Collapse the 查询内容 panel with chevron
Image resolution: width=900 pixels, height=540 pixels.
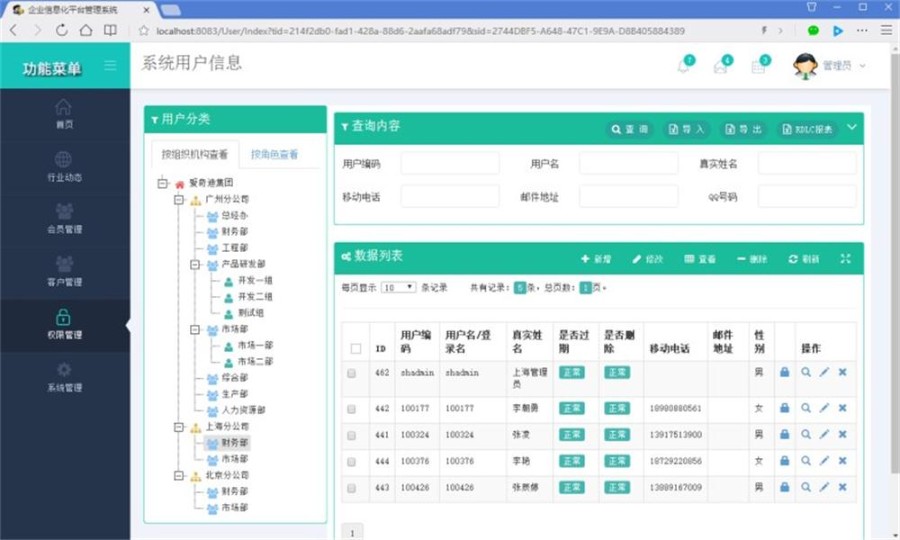click(x=852, y=127)
